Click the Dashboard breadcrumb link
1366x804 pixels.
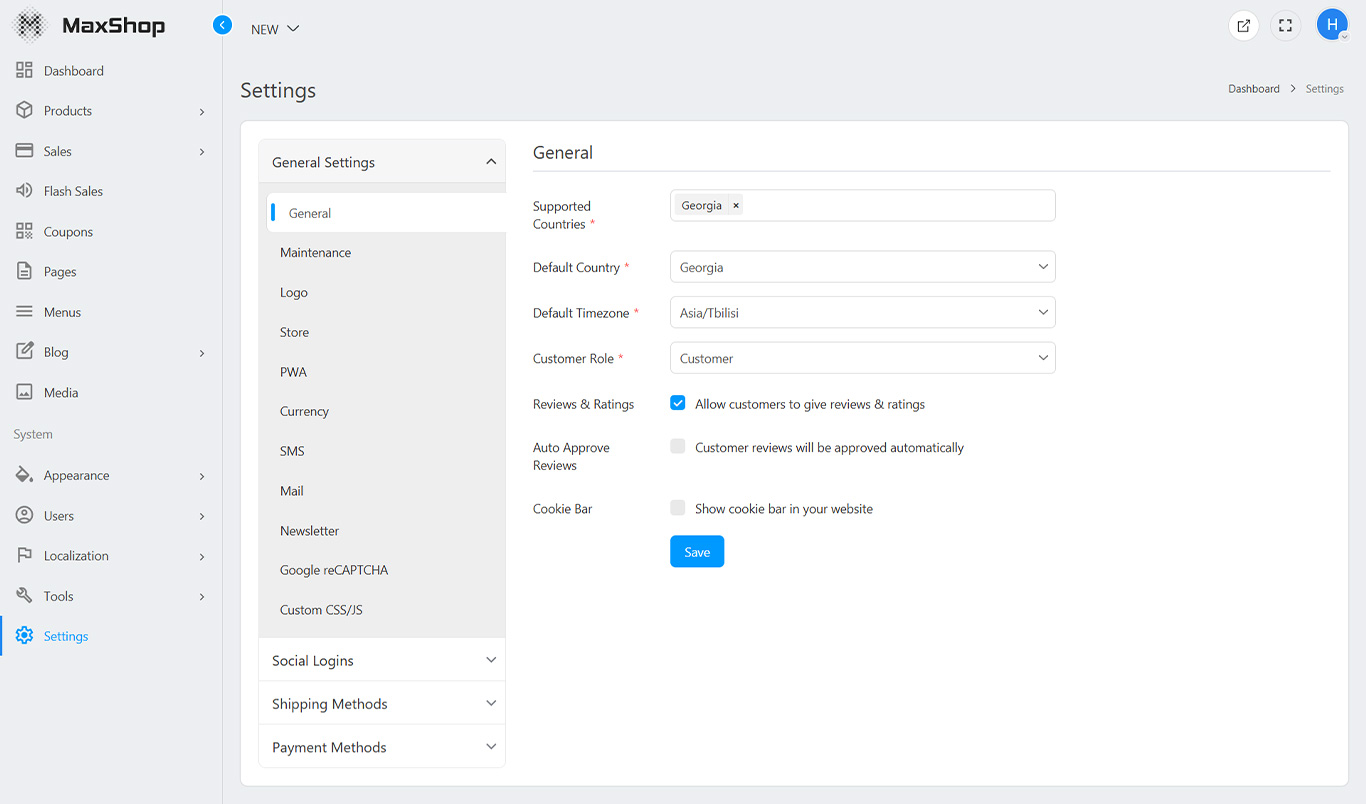(x=1253, y=89)
